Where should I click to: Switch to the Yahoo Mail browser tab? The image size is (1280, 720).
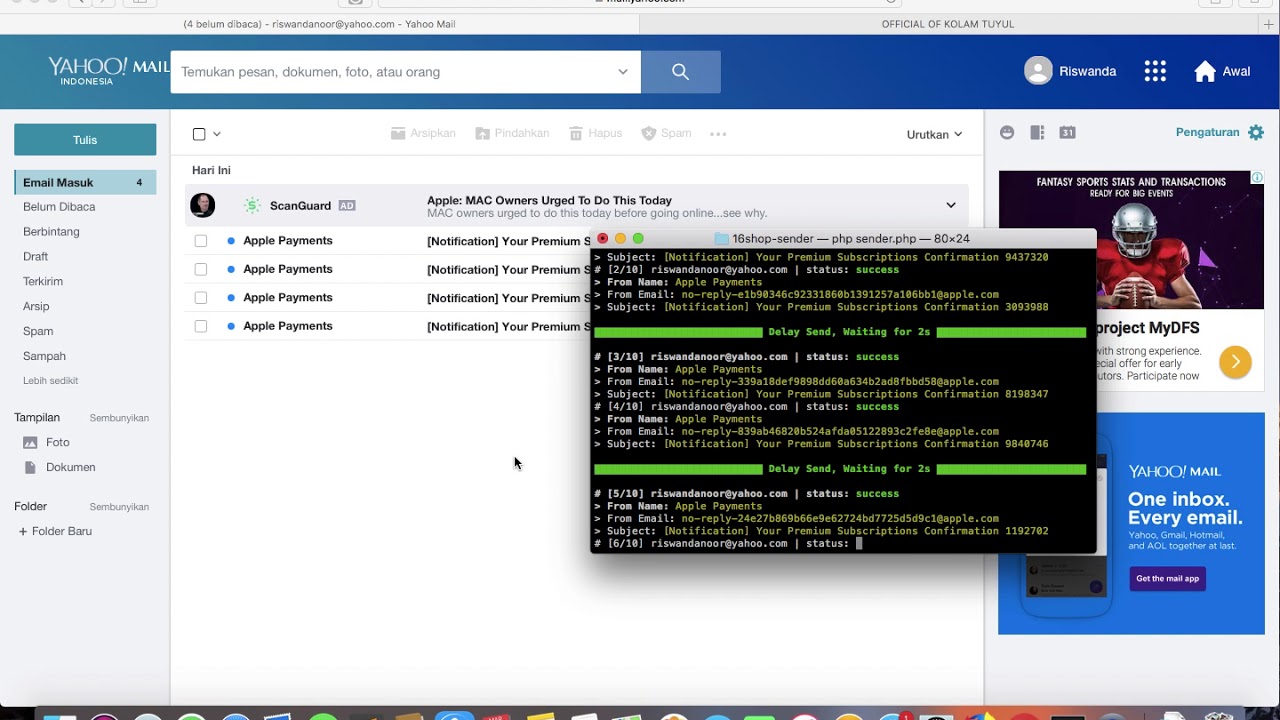[x=320, y=24]
